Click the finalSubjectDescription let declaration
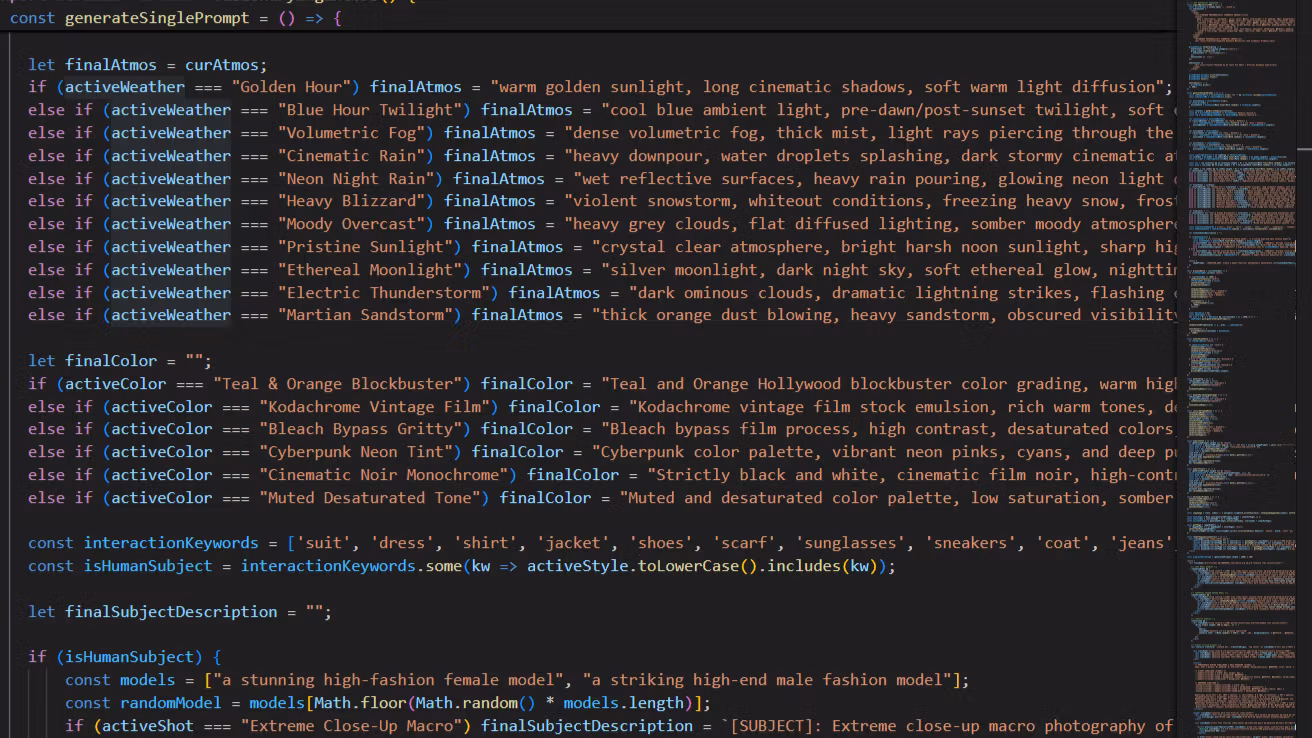 [x=180, y=612]
